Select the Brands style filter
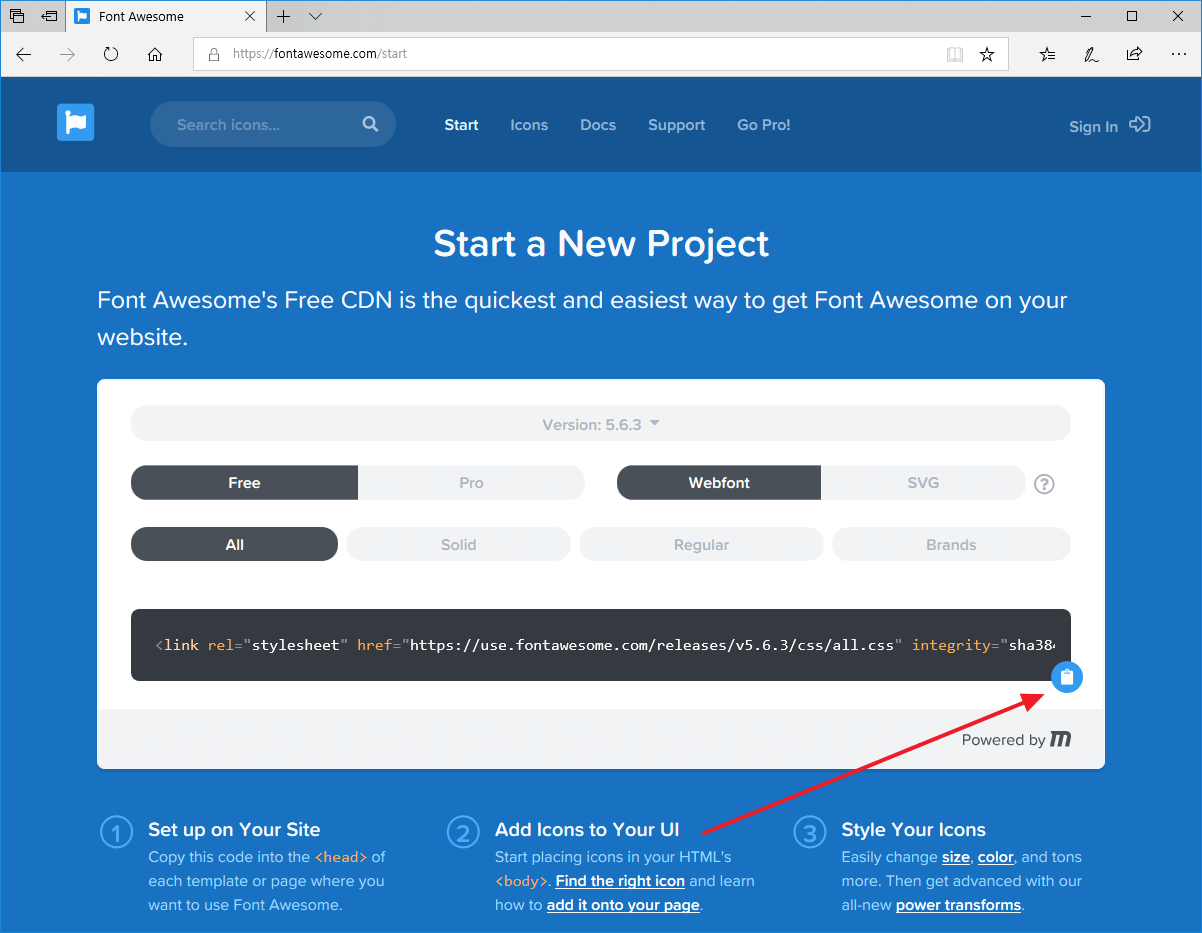This screenshot has width=1202, height=933. (x=951, y=545)
